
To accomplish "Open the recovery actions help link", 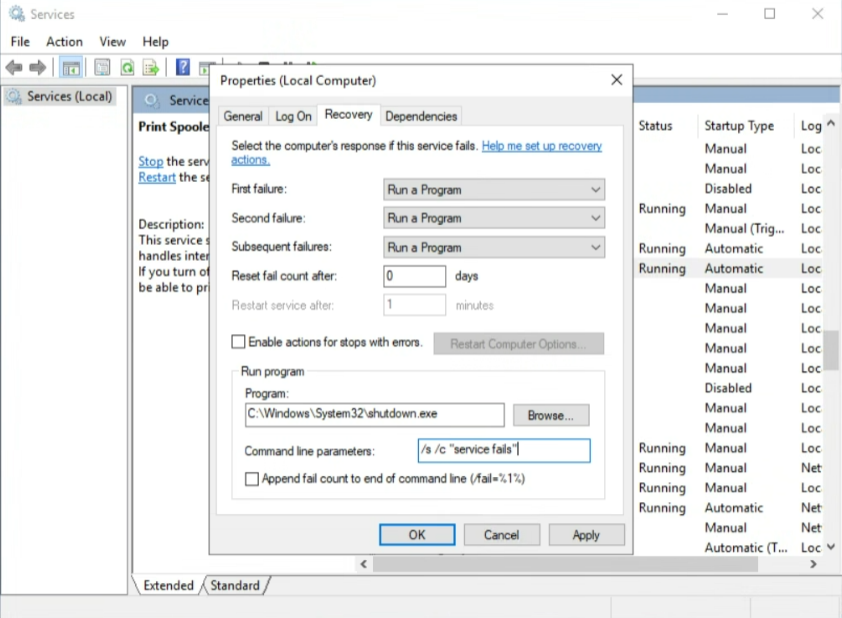I will coord(541,146).
